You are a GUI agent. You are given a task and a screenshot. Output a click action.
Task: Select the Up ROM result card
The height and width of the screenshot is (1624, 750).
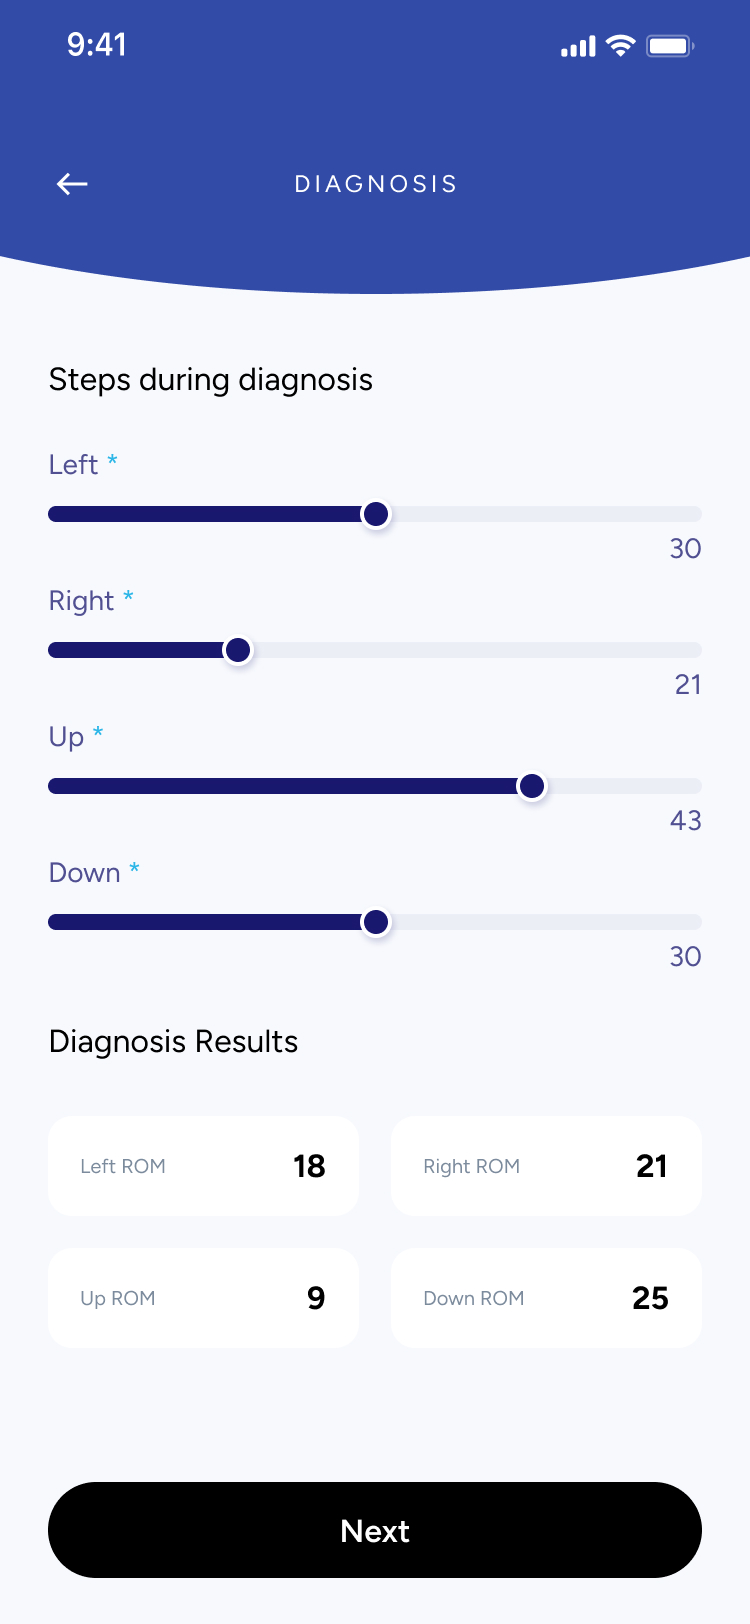(203, 1298)
